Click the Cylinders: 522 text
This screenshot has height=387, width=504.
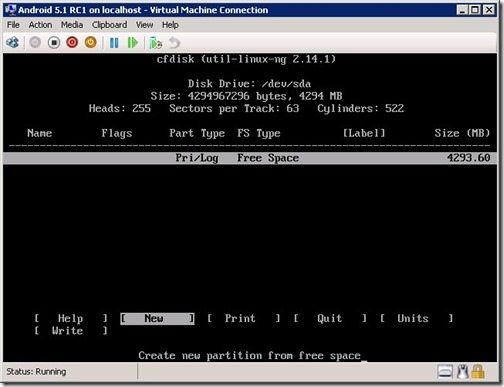(361, 108)
